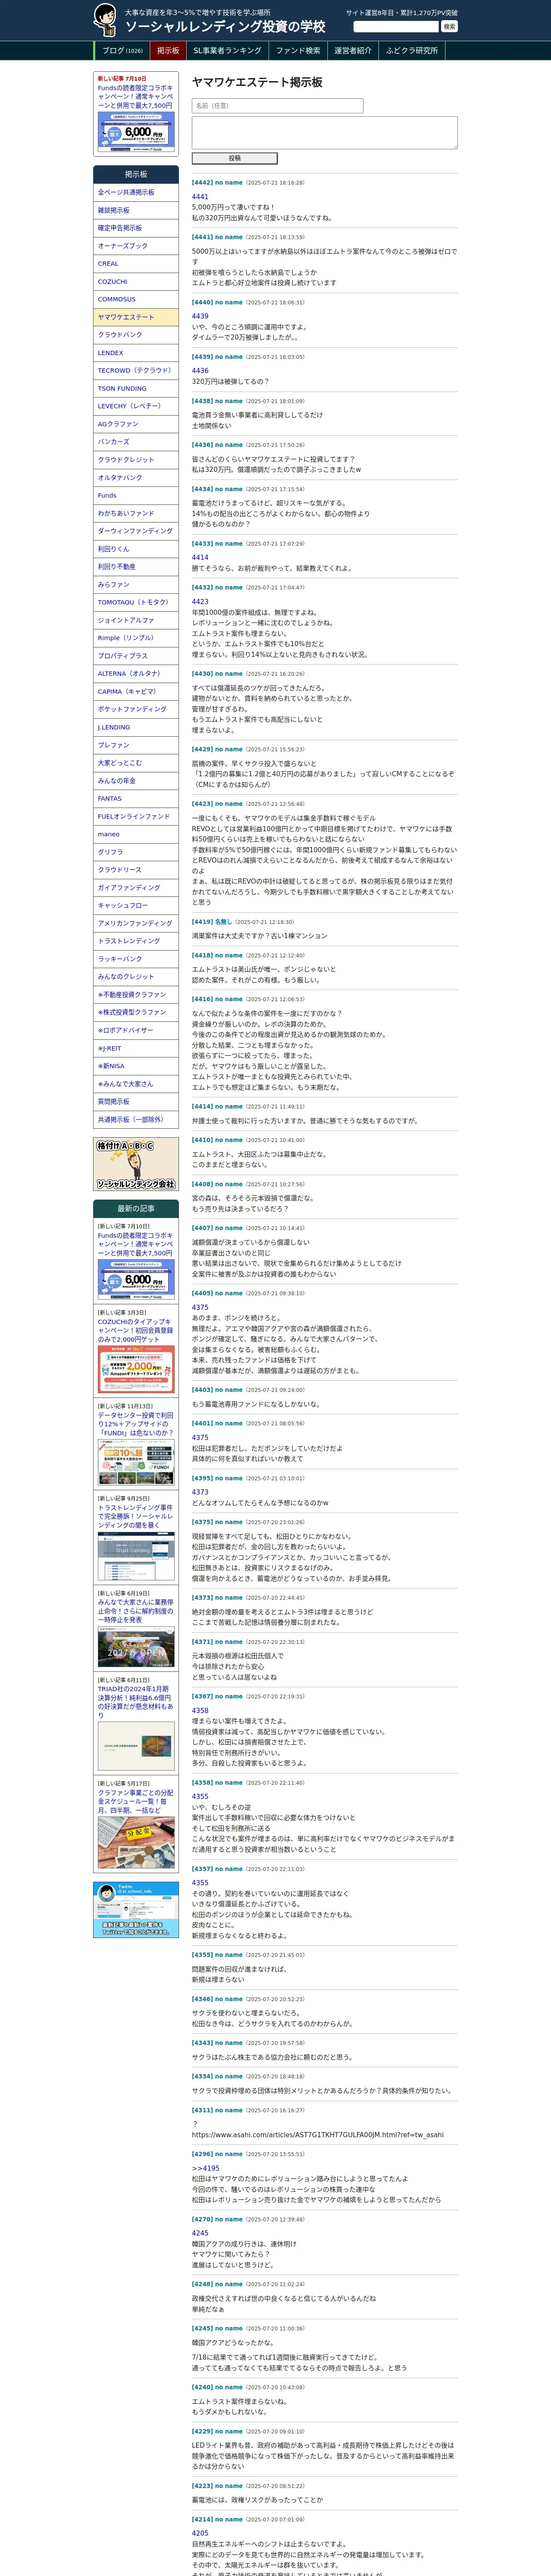Open the CREAL board link

136,264
